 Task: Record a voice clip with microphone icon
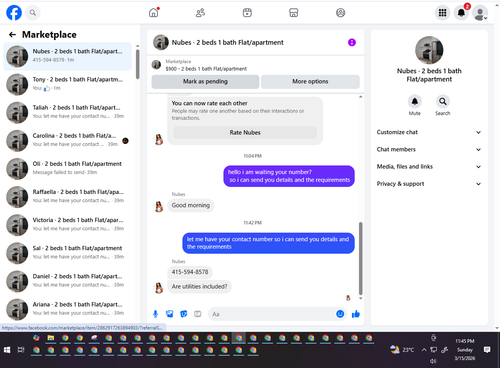tap(155, 314)
